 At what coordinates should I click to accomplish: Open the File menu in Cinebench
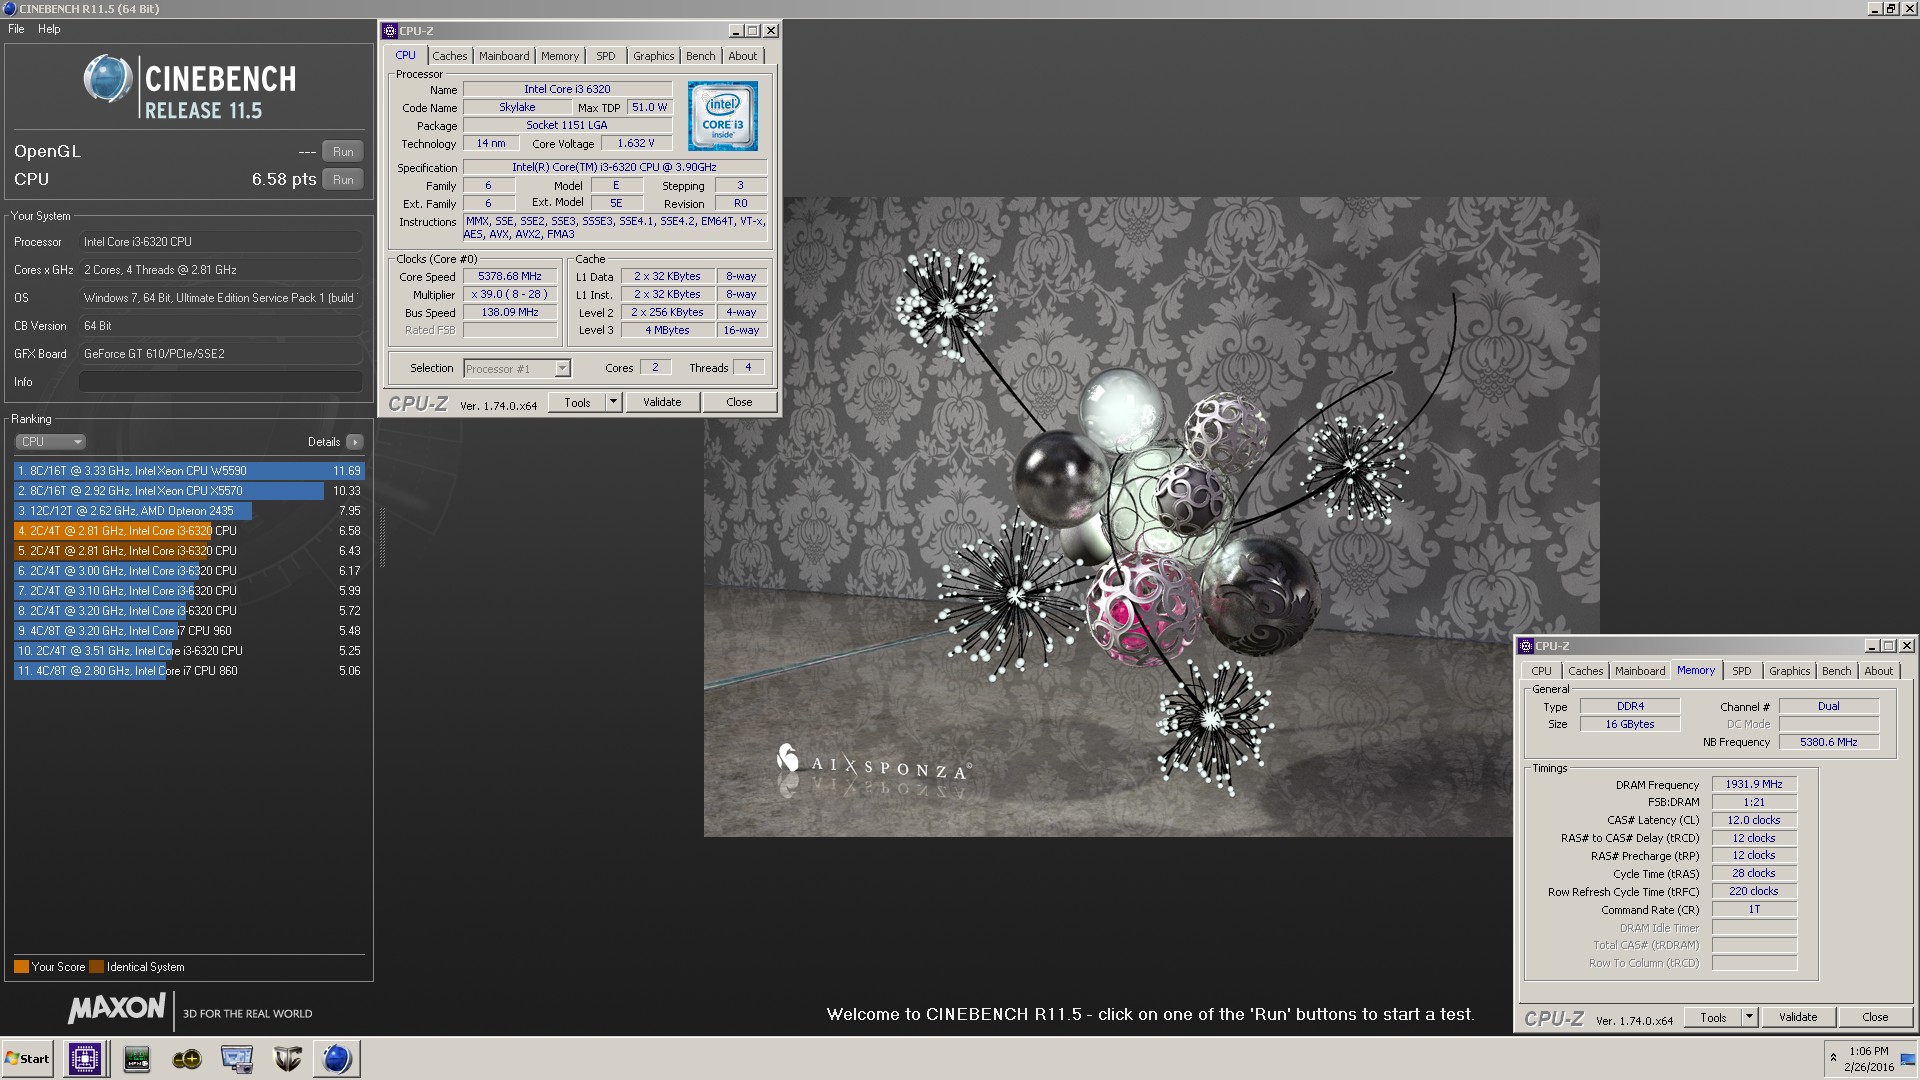(16, 29)
